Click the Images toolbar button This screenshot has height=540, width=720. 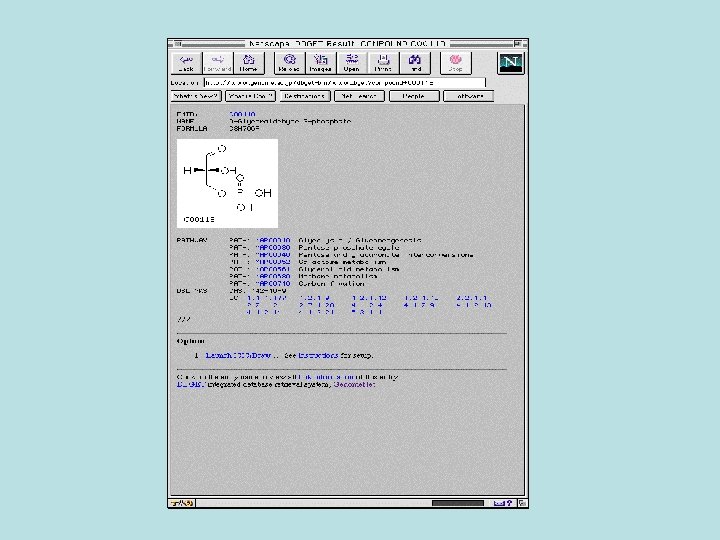point(319,62)
